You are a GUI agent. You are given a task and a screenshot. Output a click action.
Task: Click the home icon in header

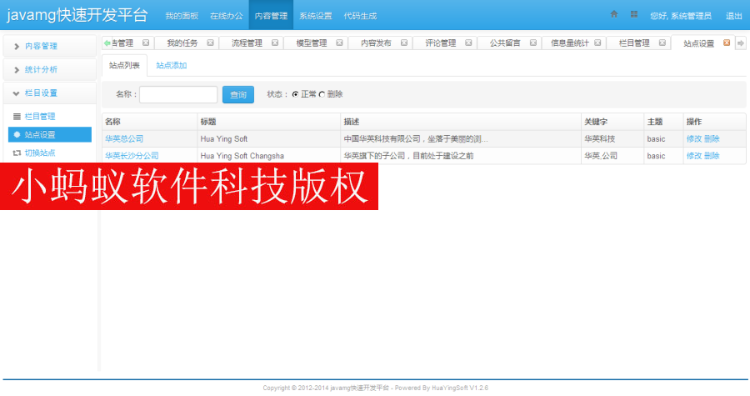pyautogui.click(x=614, y=14)
